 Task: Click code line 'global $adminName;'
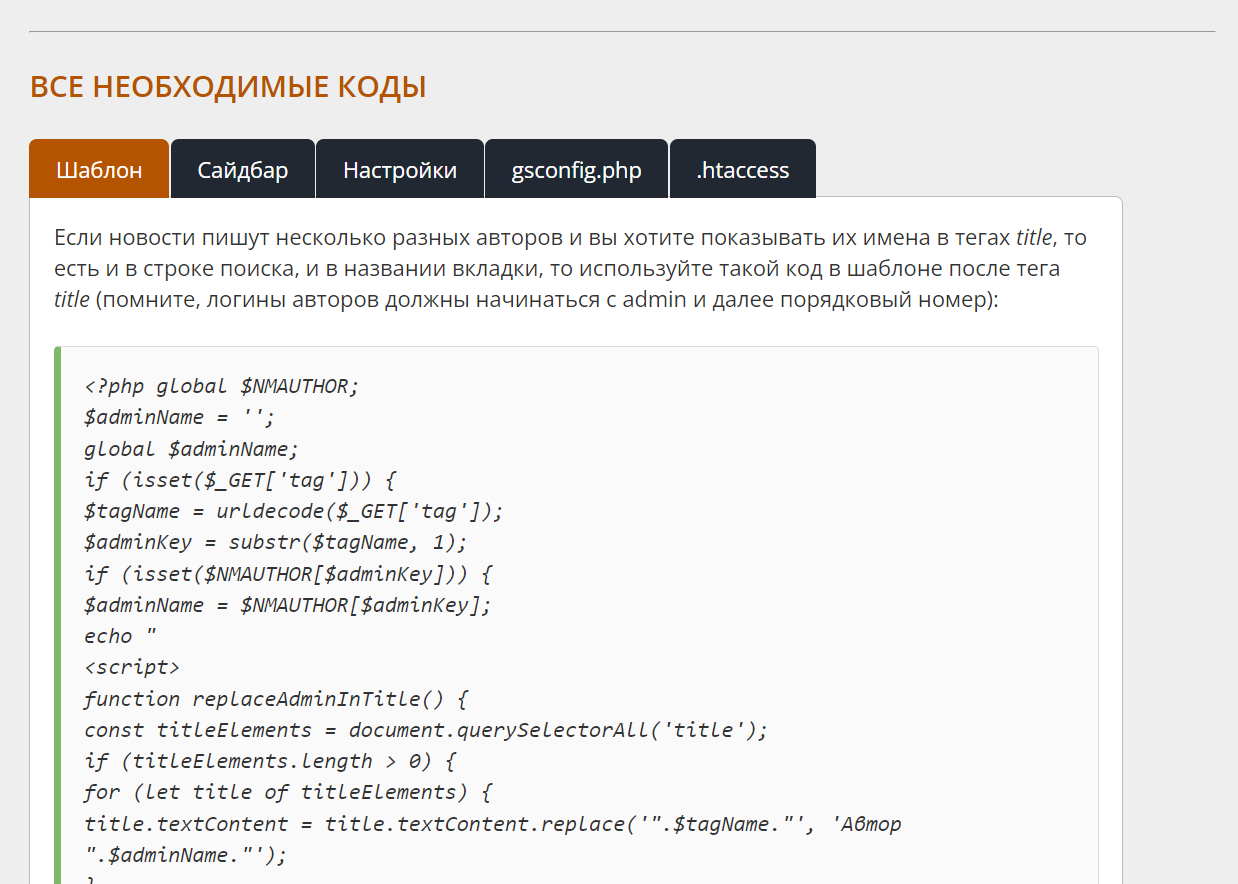pyautogui.click(x=191, y=449)
